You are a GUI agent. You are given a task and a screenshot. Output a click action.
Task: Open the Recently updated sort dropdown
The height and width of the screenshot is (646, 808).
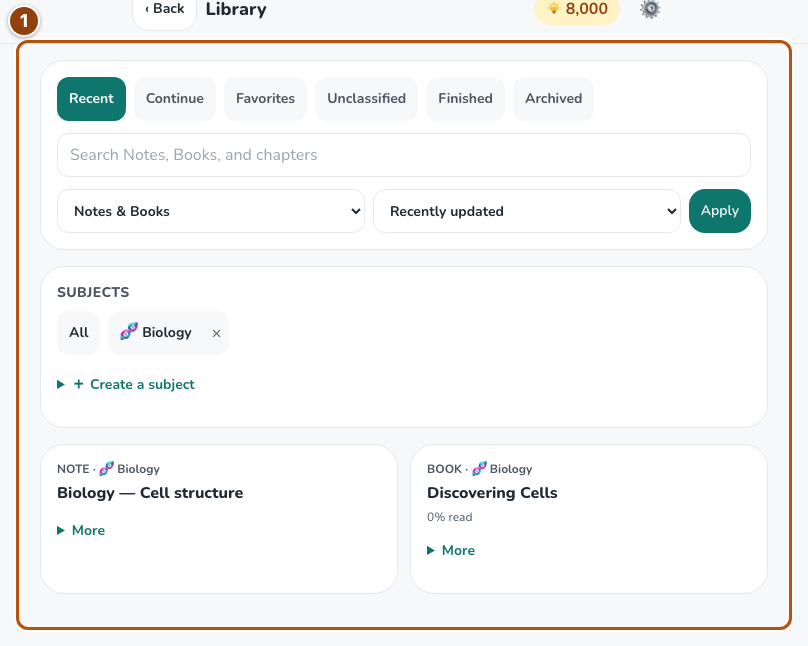tap(527, 211)
